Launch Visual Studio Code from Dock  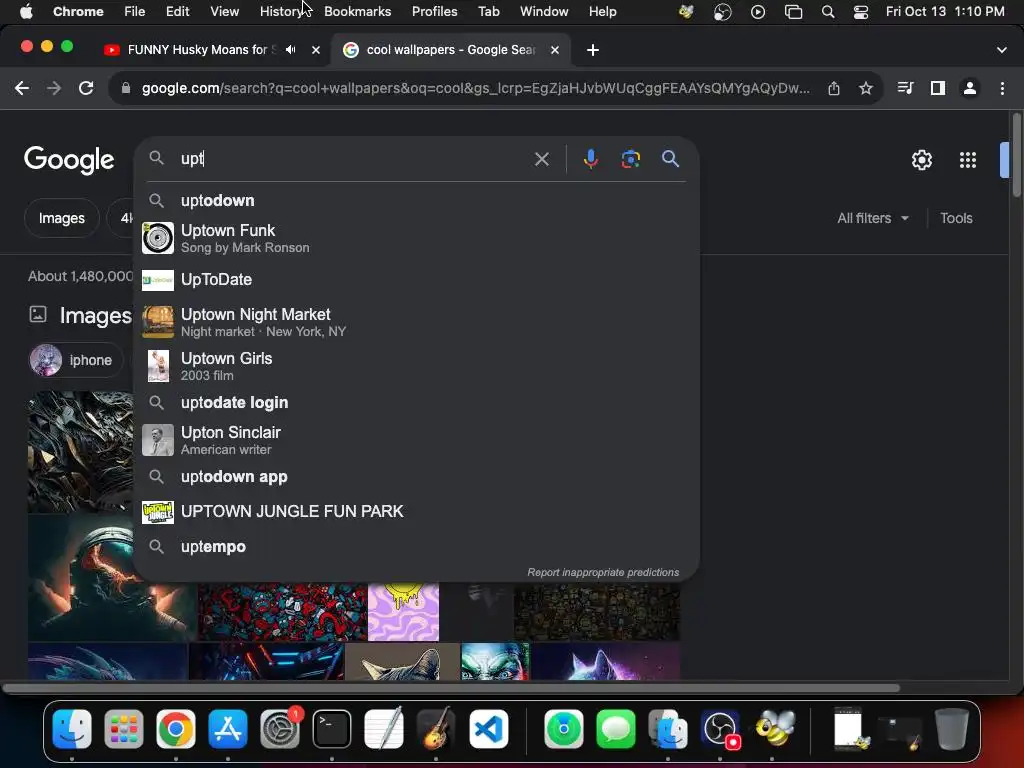tap(488, 729)
